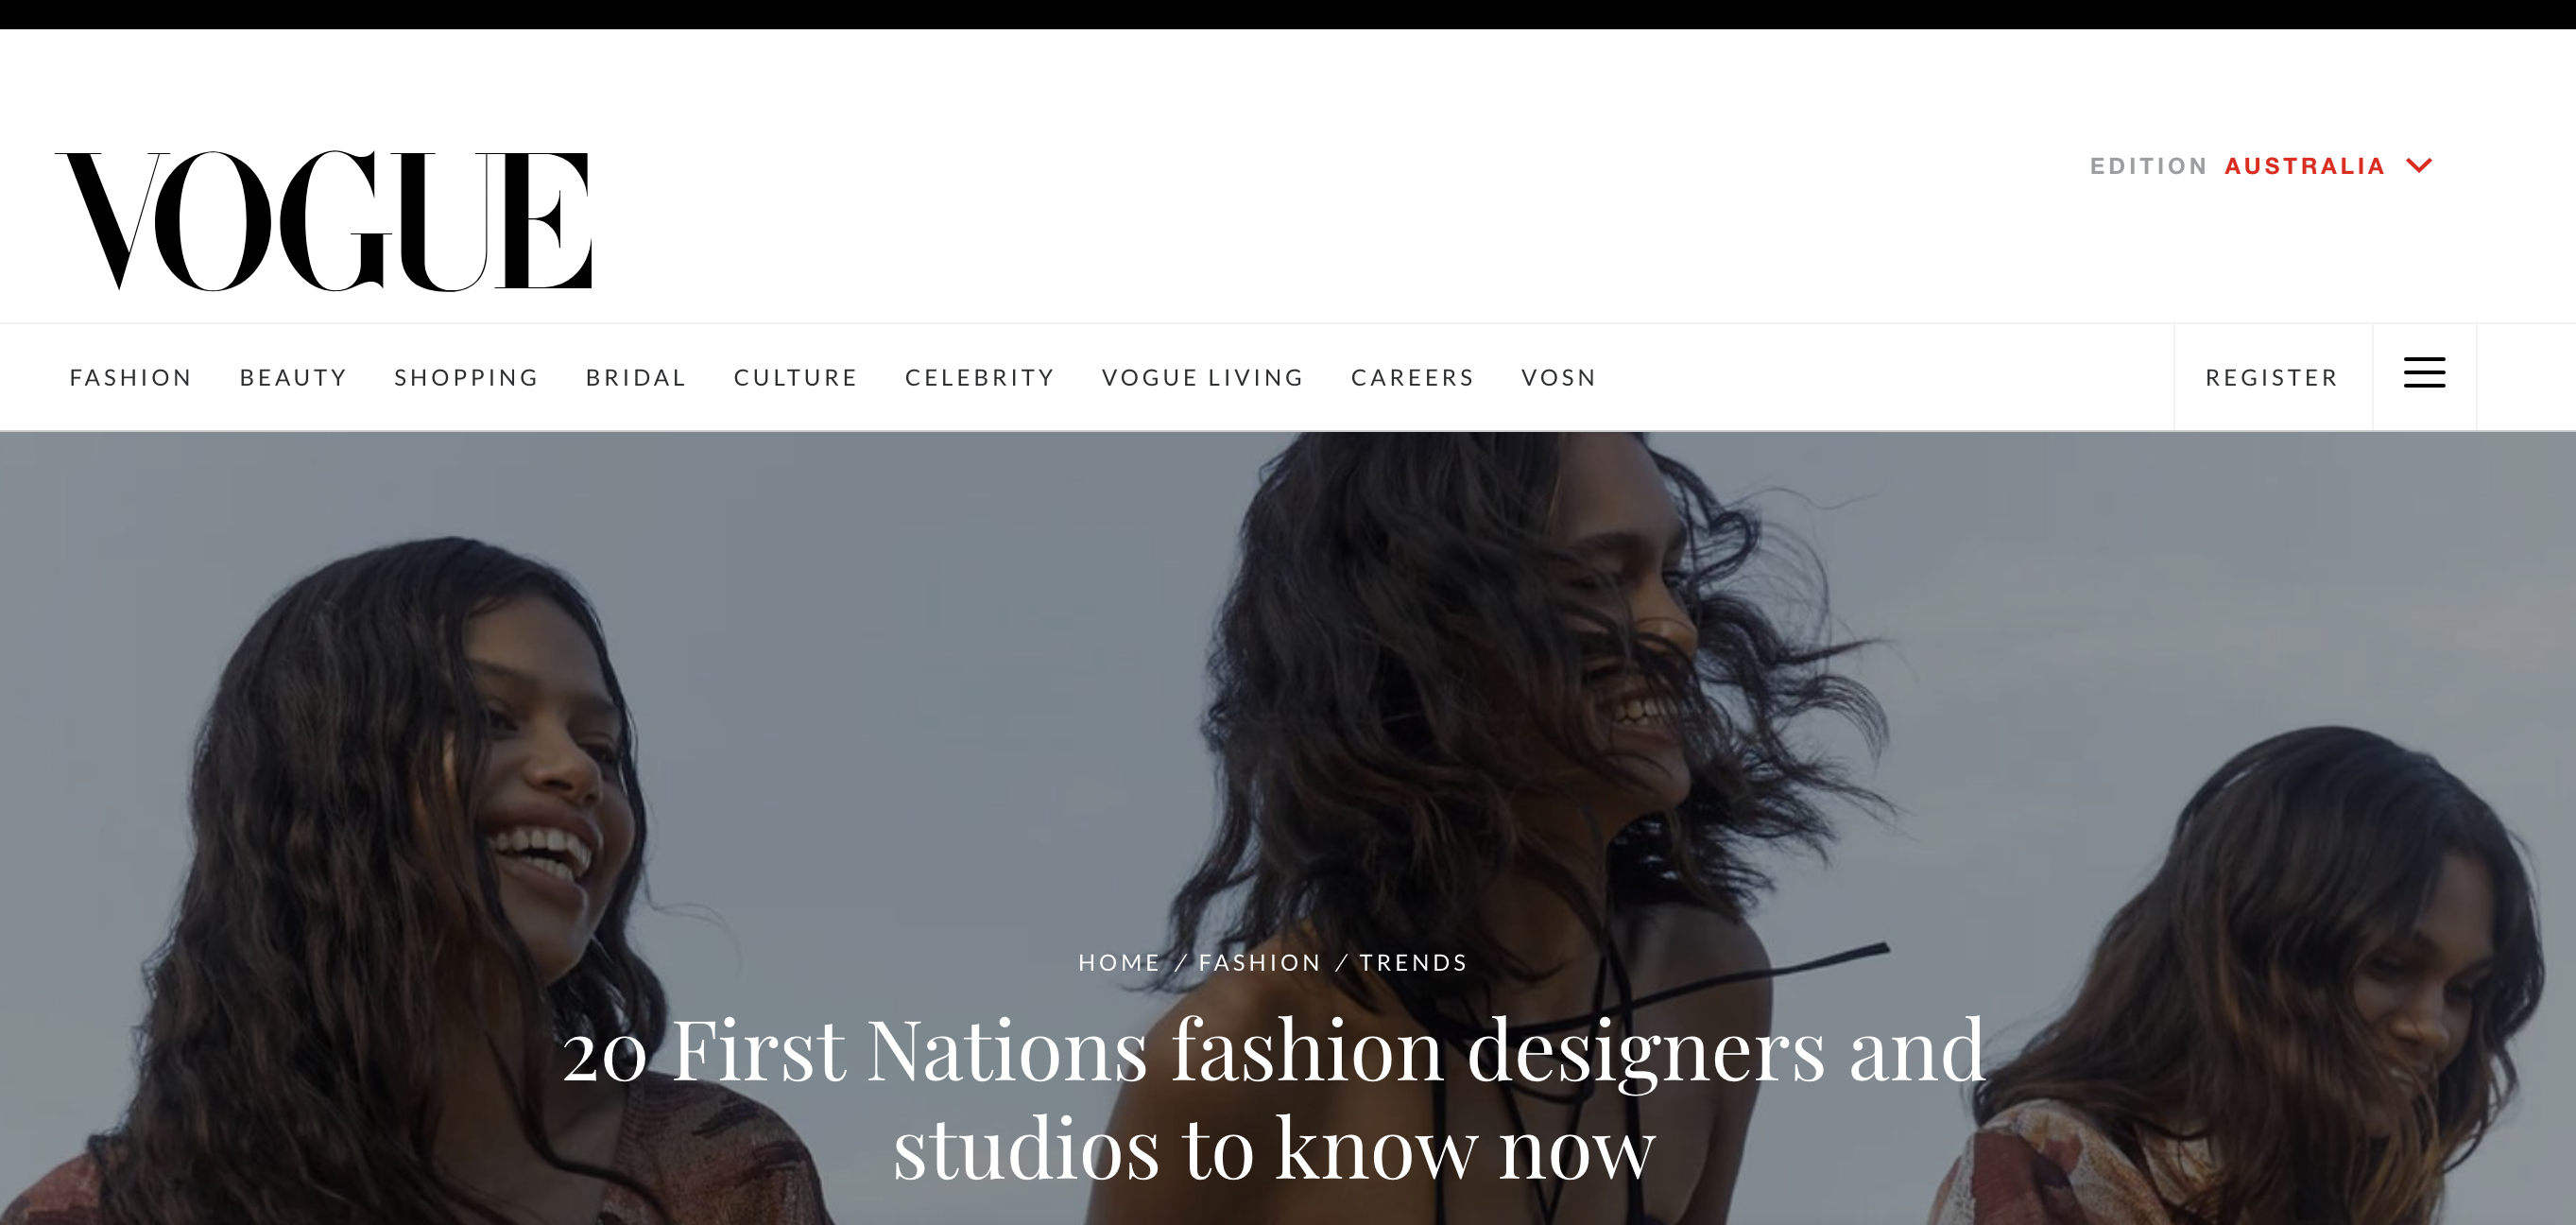Click the Vogue logo
The width and height of the screenshot is (2576, 1225).
(x=323, y=221)
